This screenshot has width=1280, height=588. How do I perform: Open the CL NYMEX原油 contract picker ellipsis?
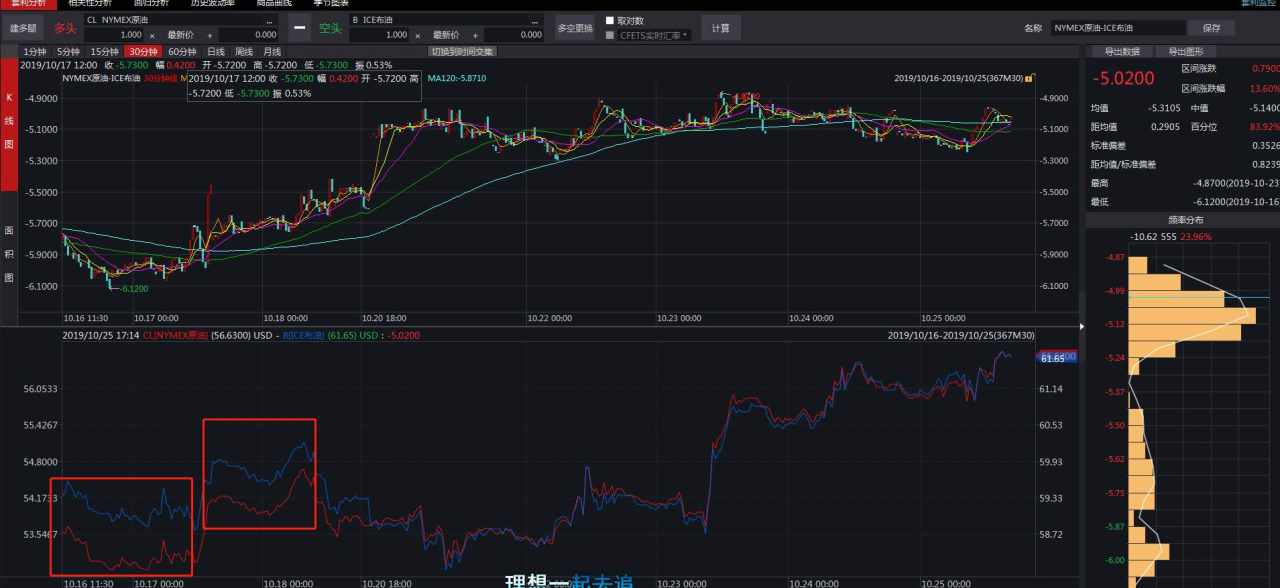click(x=268, y=20)
